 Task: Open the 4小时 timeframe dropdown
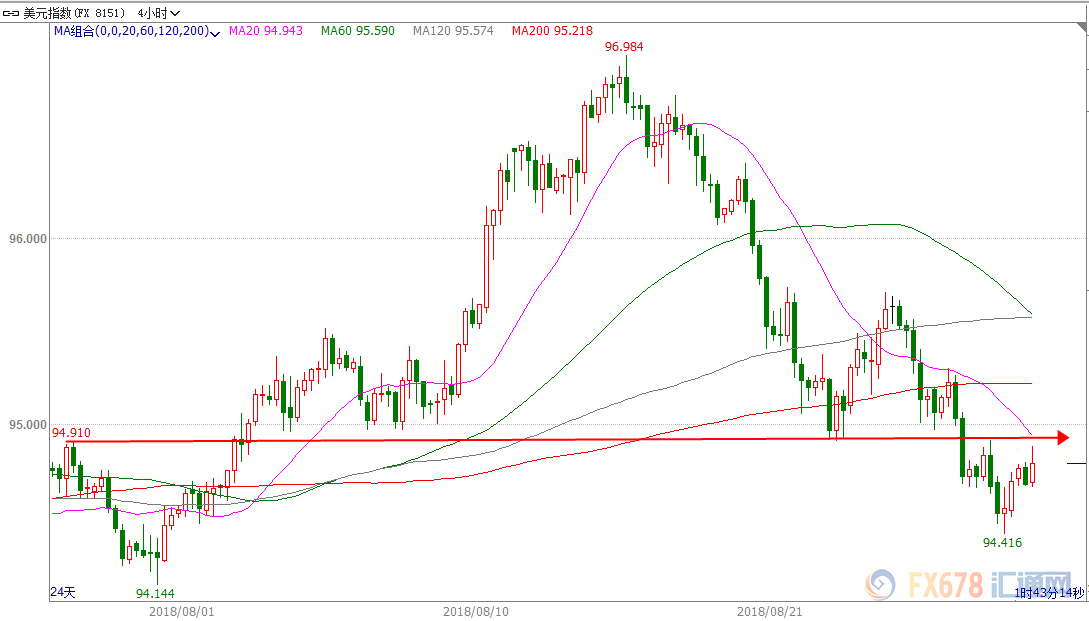159,13
